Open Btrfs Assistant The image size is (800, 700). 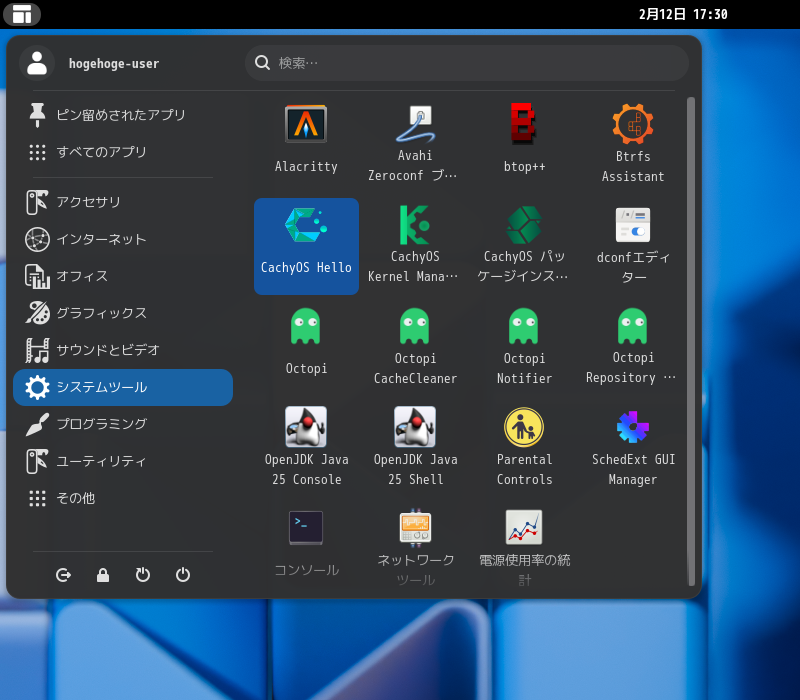633,144
